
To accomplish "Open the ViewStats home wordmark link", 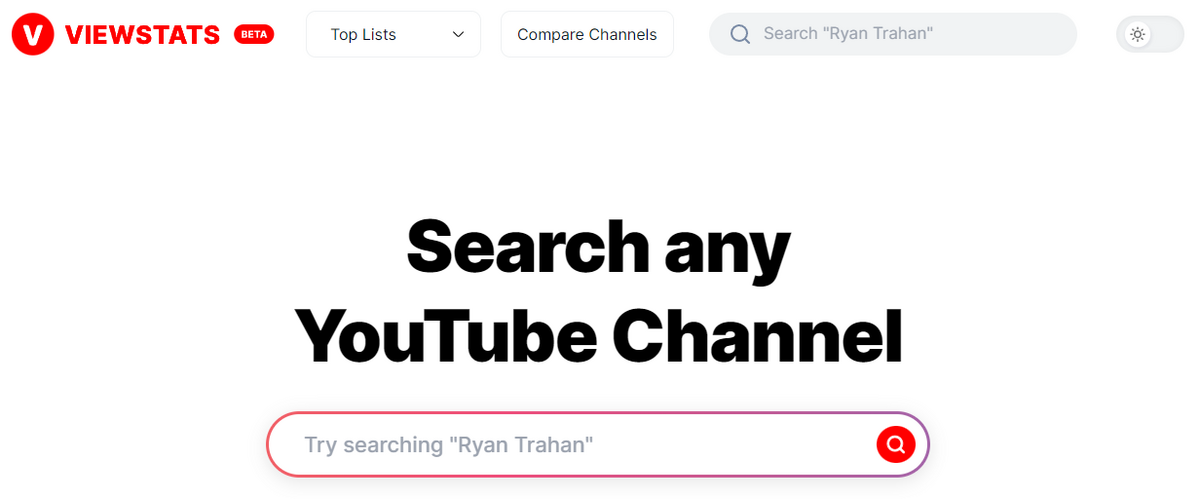I will [142, 34].
